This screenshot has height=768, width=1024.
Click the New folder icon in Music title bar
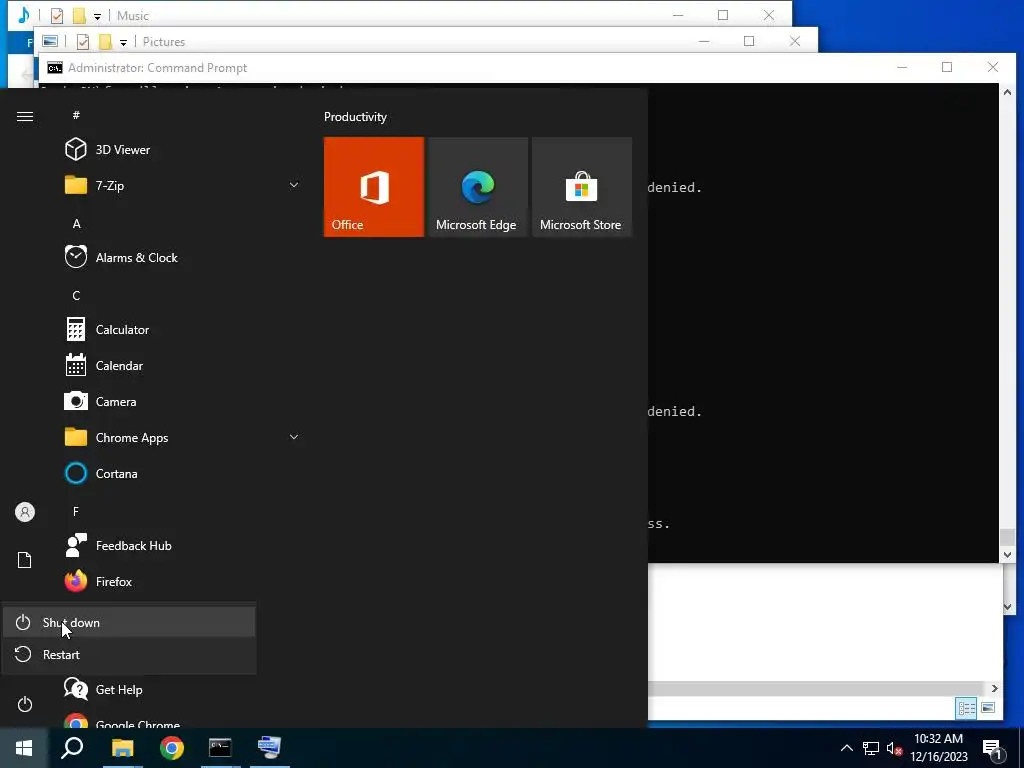79,16
